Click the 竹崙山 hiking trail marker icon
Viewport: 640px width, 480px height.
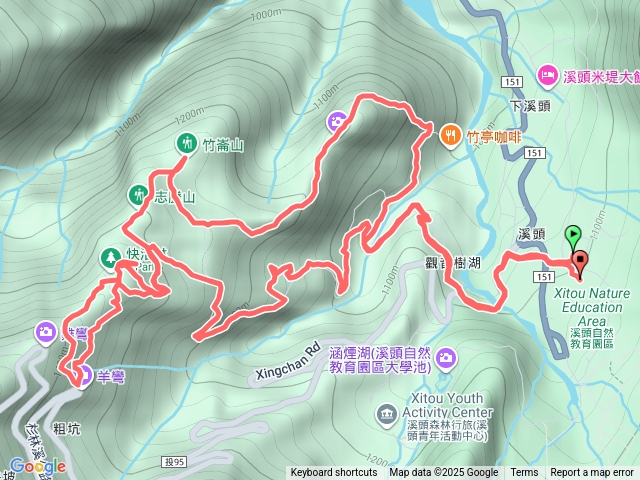pyautogui.click(x=187, y=144)
